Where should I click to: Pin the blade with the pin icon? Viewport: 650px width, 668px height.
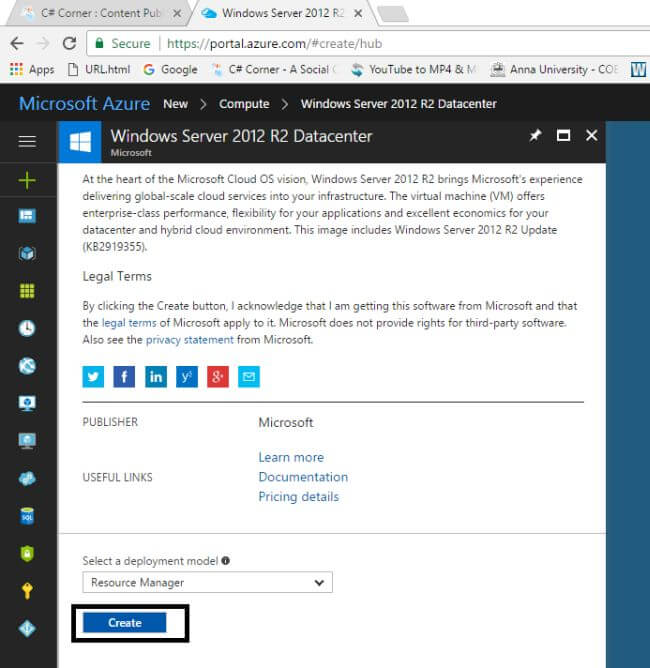535,135
